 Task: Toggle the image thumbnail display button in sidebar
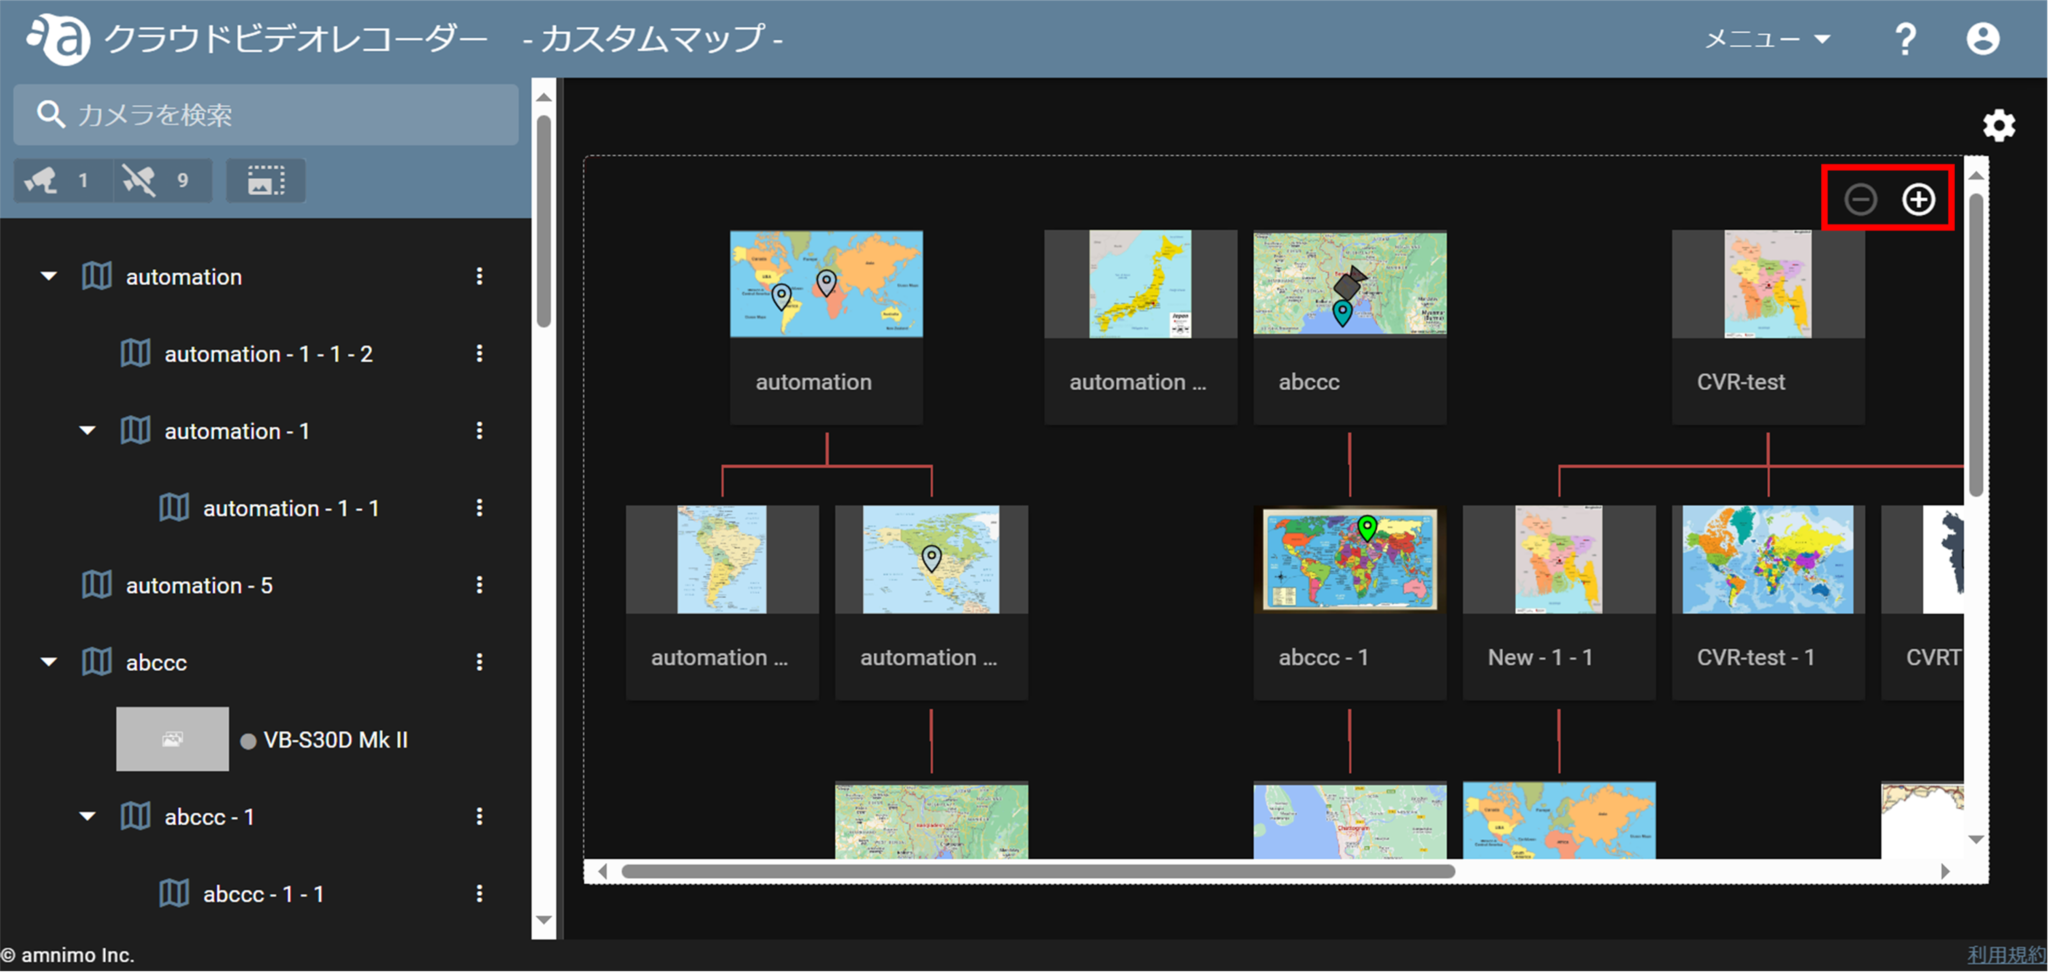click(265, 180)
